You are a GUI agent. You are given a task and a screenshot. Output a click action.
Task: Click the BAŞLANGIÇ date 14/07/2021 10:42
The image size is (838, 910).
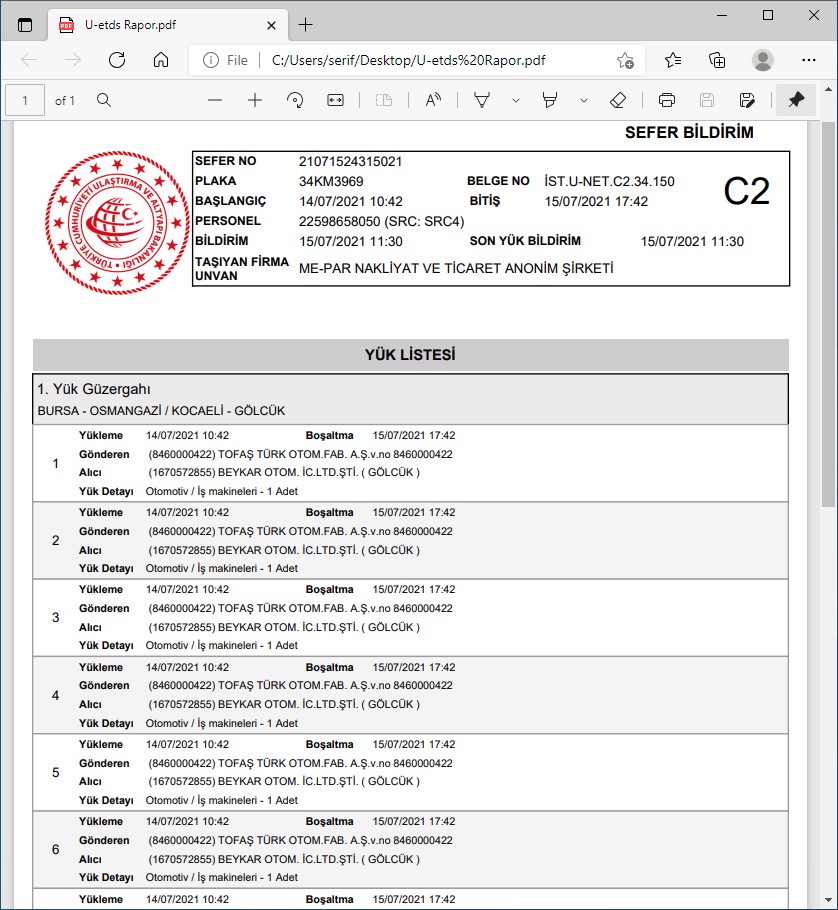point(351,201)
